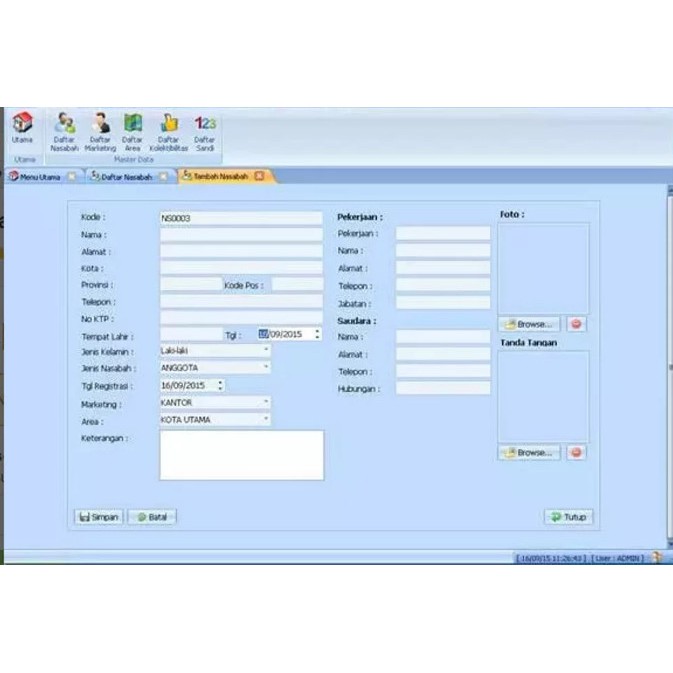Click the date and time status text
Image resolution: width=673 pixels, height=673 pixels.
[551, 558]
